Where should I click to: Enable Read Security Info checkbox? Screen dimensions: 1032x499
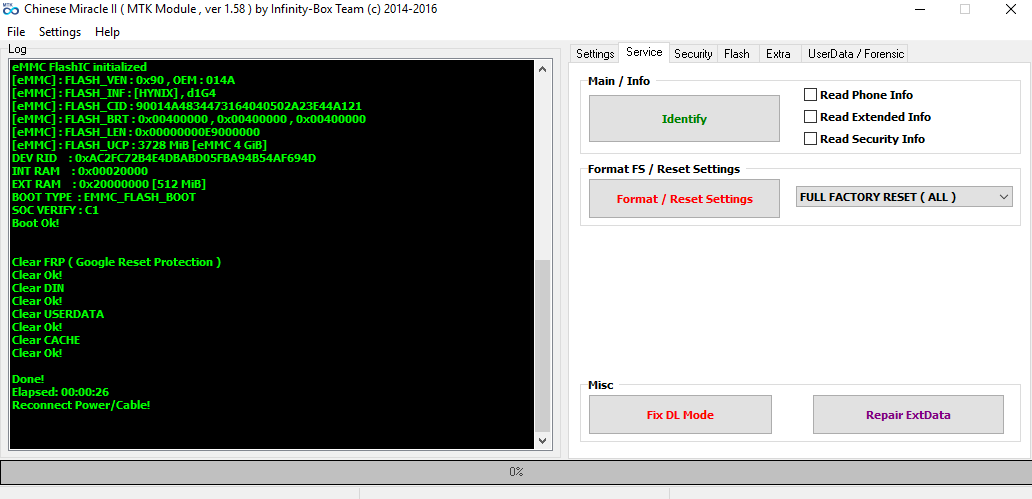(x=810, y=139)
